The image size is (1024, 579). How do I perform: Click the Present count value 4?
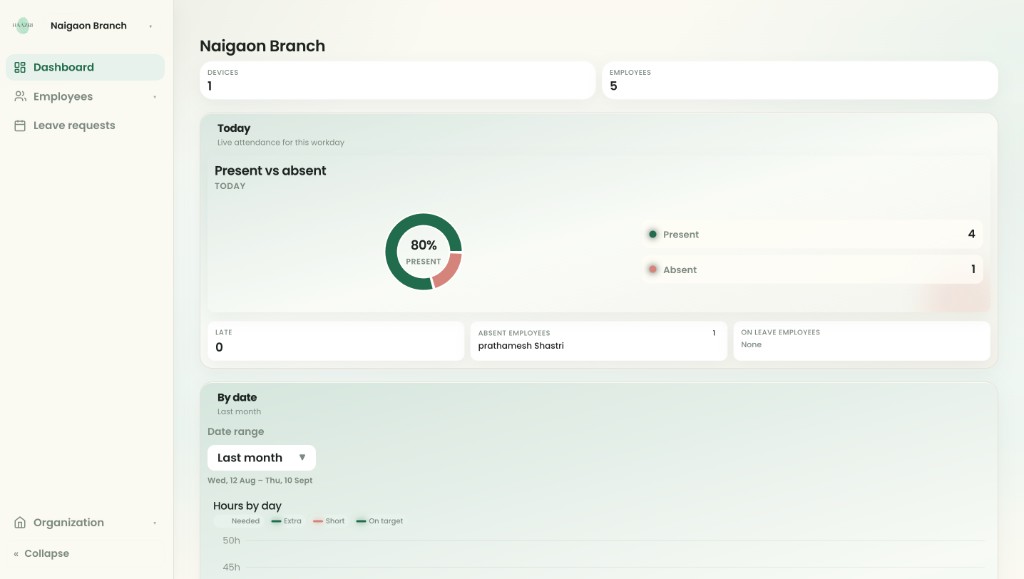pos(971,234)
